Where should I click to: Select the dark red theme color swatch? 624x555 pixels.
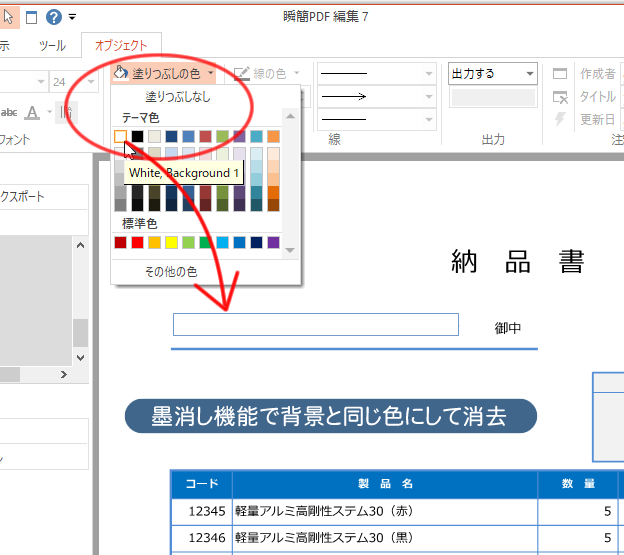click(x=205, y=136)
